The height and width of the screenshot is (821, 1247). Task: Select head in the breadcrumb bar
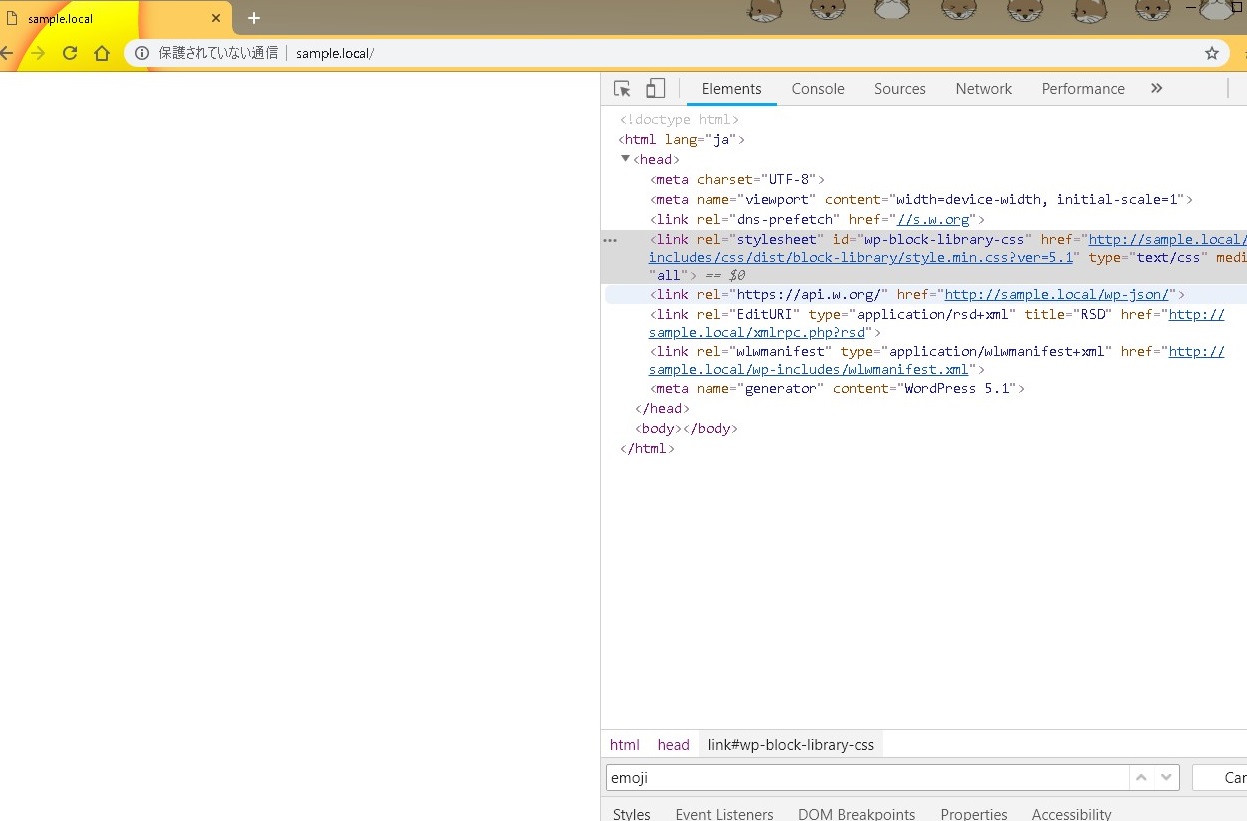coord(673,745)
